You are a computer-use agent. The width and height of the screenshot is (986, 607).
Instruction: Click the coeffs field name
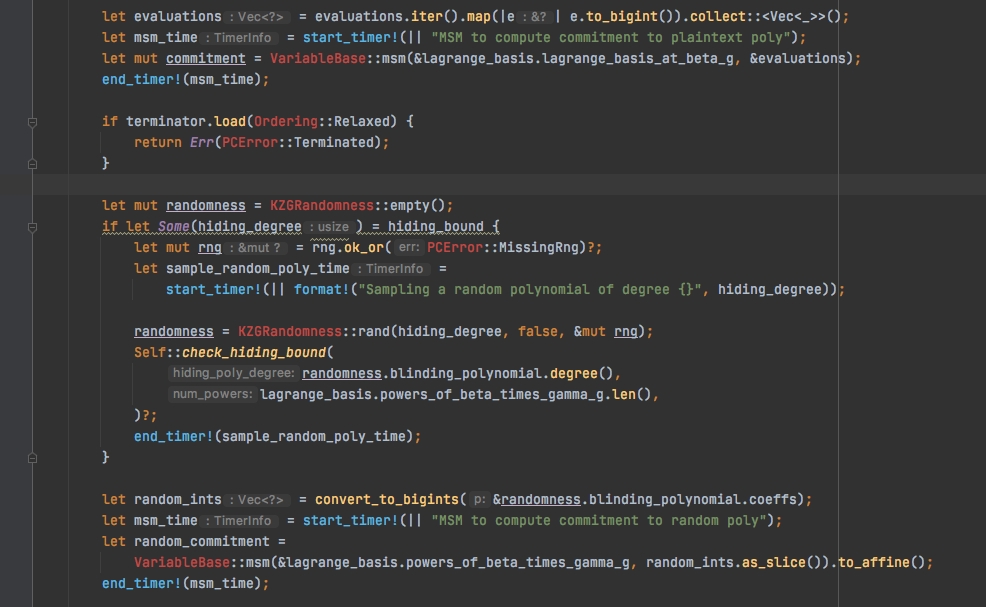coord(773,499)
